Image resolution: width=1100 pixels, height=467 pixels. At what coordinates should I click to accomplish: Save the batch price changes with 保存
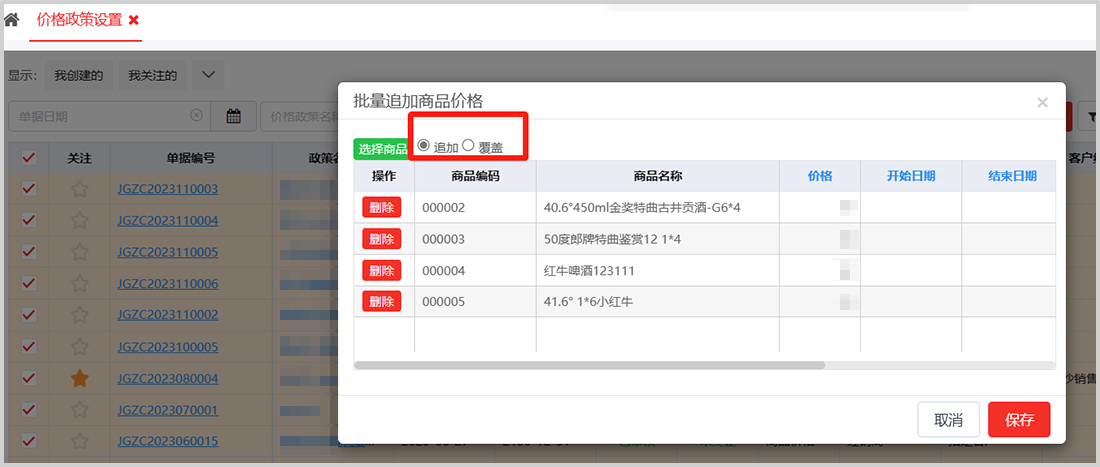1018,419
